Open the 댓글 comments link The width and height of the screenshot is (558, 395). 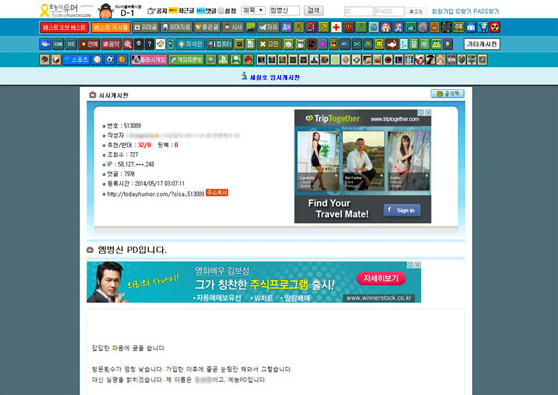point(206,11)
